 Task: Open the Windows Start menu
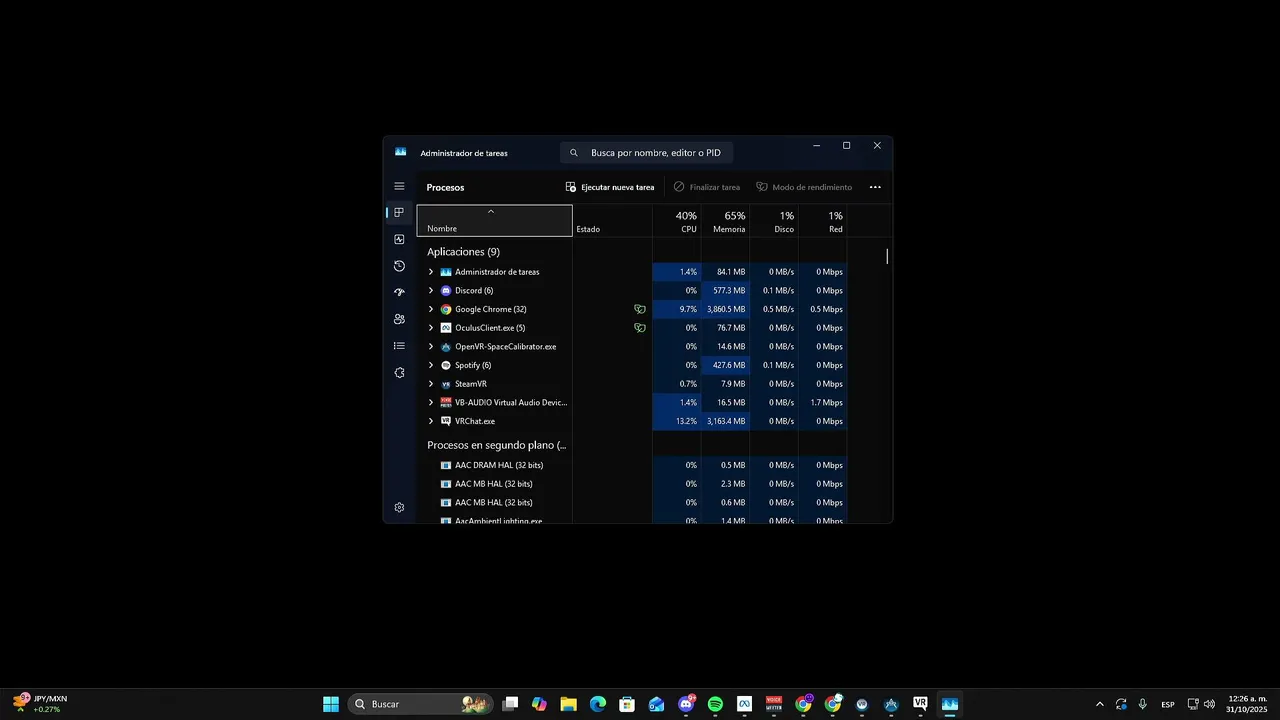[331, 704]
